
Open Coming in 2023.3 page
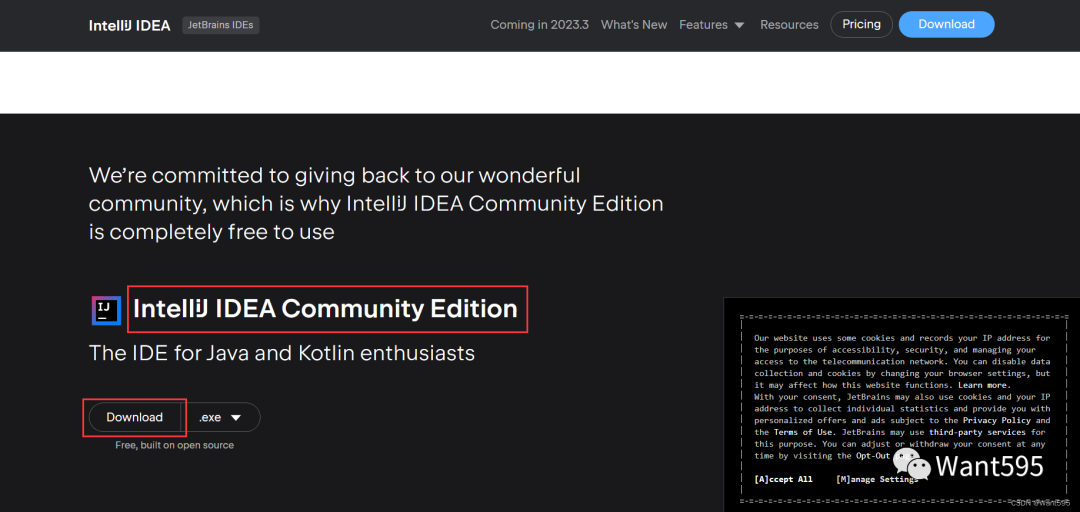pos(539,25)
